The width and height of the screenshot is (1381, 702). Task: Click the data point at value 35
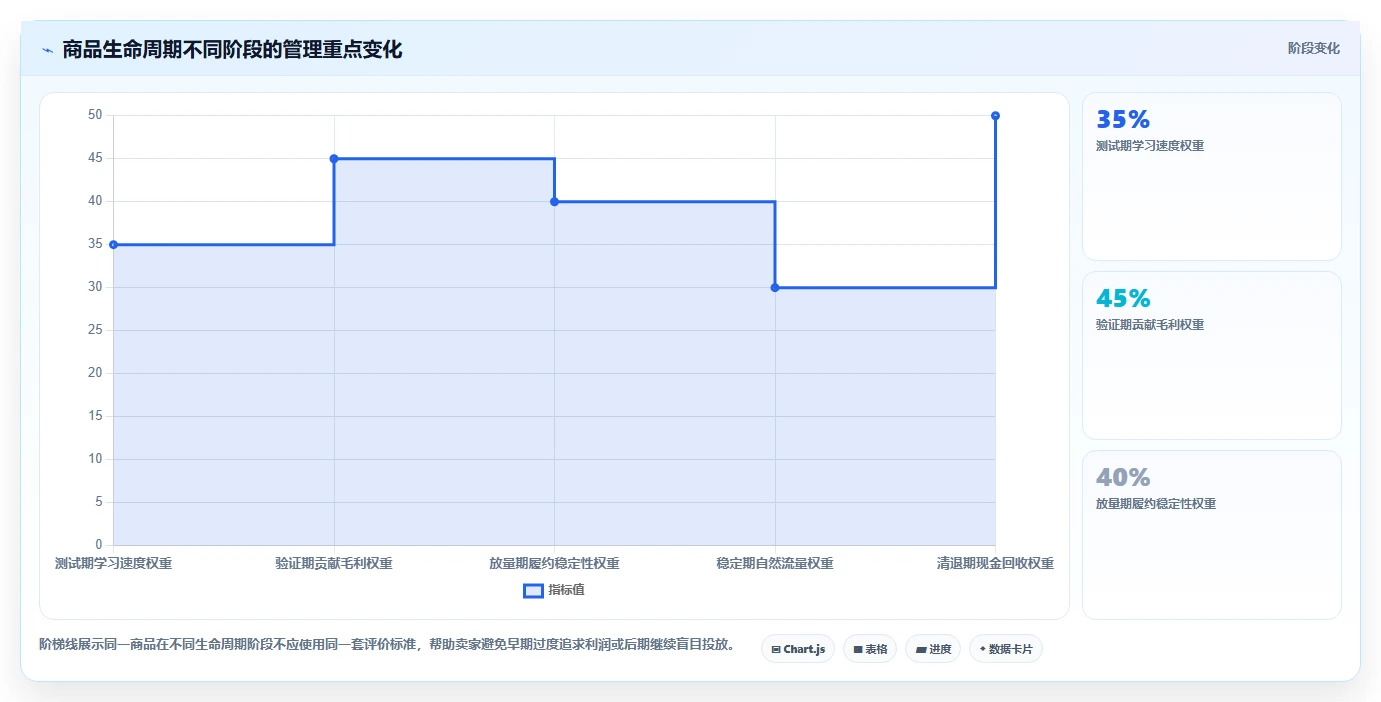click(x=113, y=244)
